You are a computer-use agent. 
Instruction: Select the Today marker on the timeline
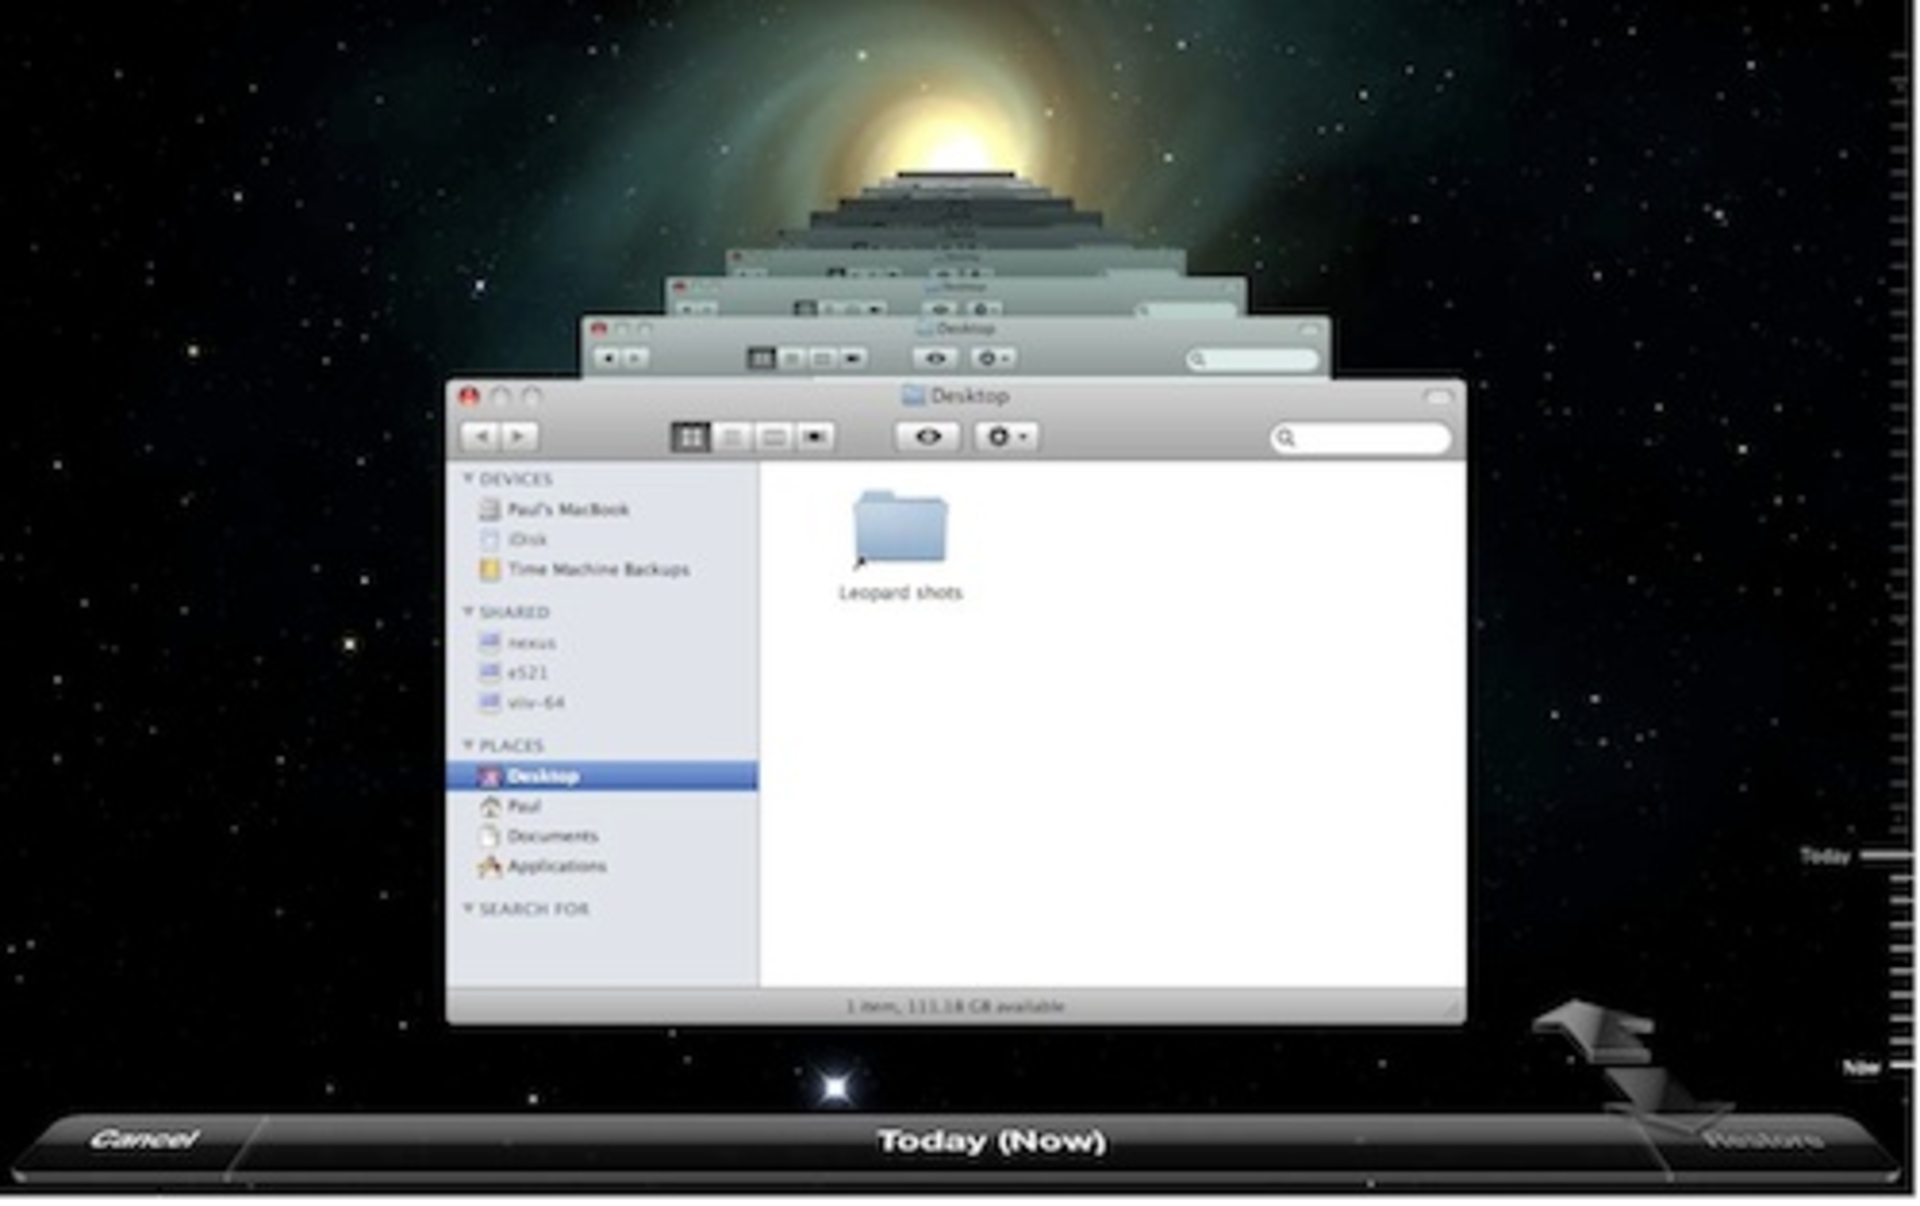coord(1826,854)
